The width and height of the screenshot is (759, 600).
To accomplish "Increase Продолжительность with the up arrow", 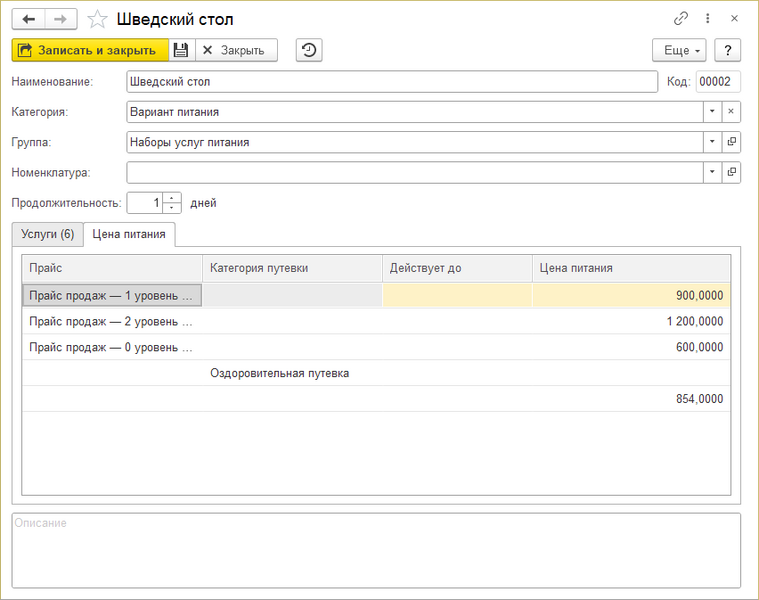I will [172, 197].
